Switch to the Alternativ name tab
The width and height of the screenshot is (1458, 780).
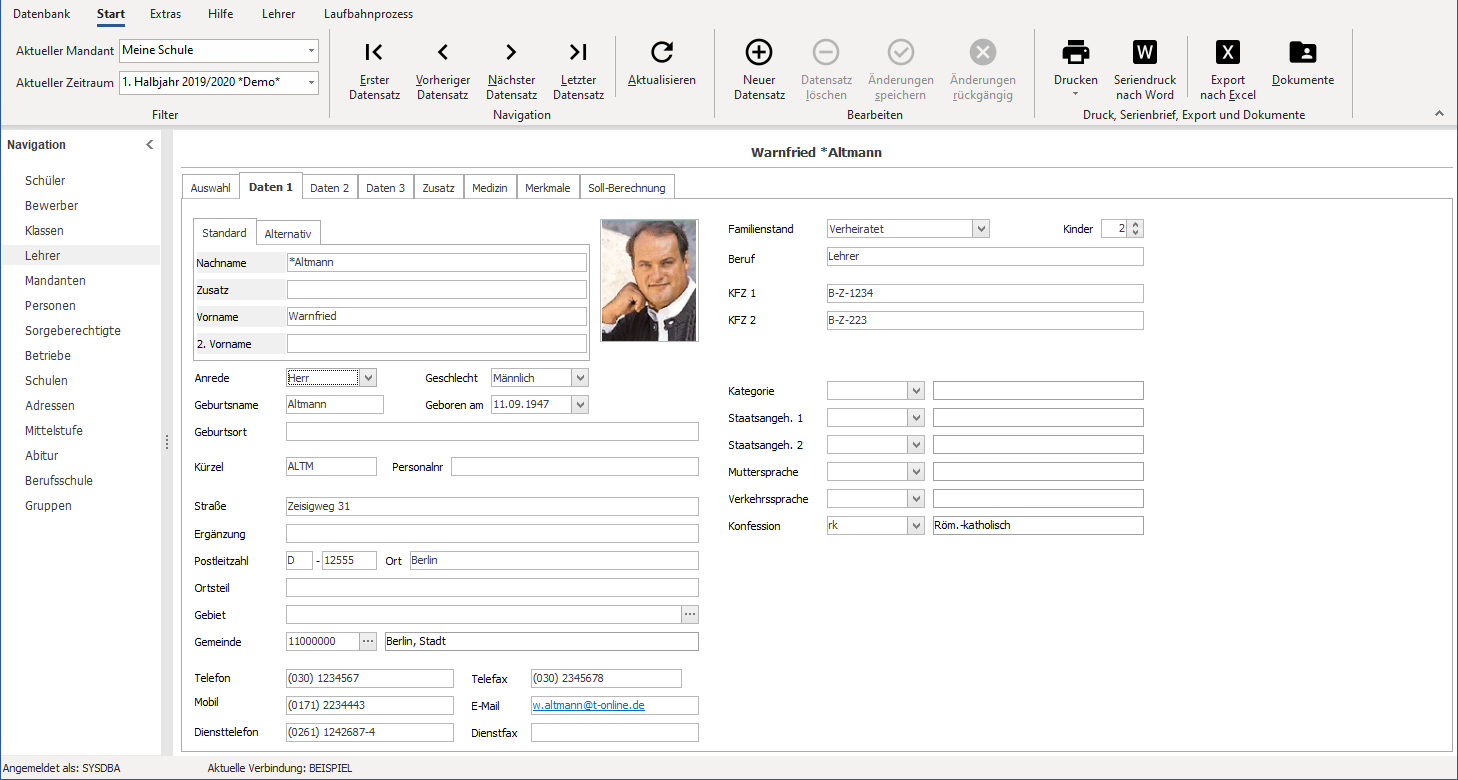288,233
